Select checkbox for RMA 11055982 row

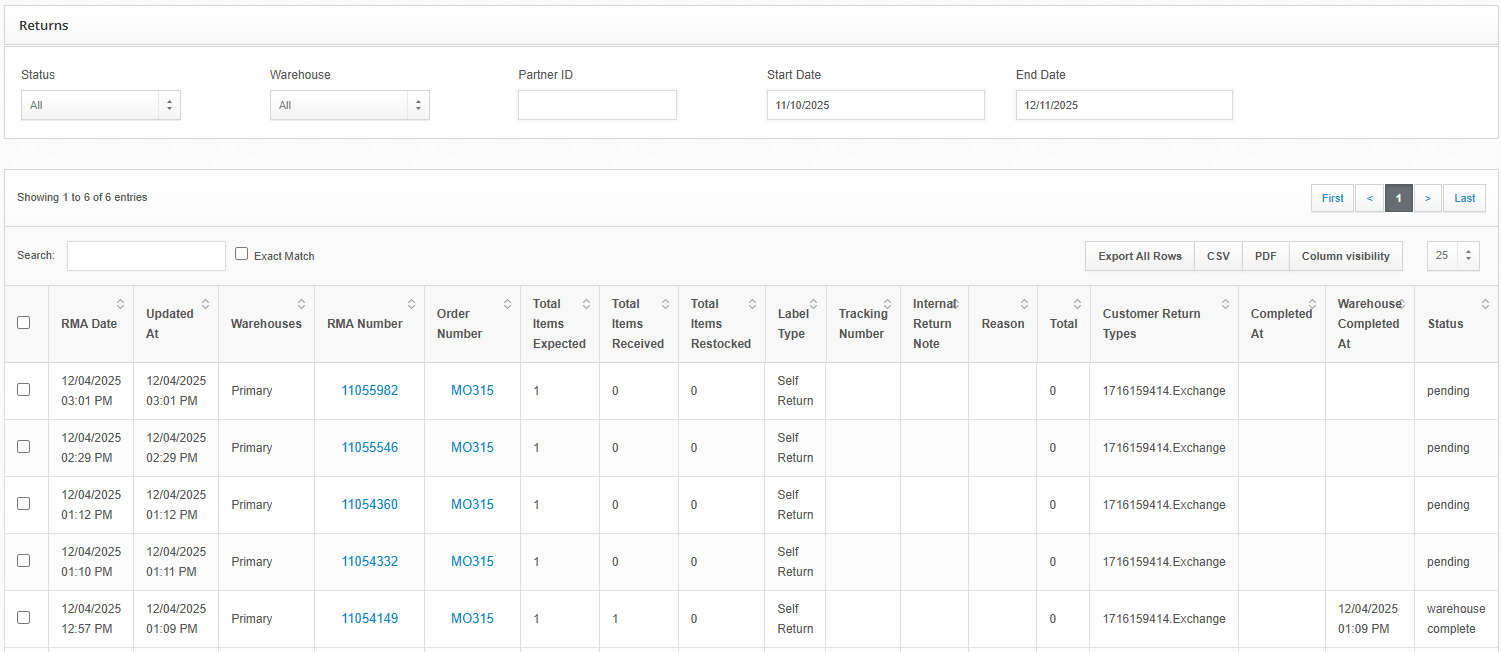click(x=24, y=390)
